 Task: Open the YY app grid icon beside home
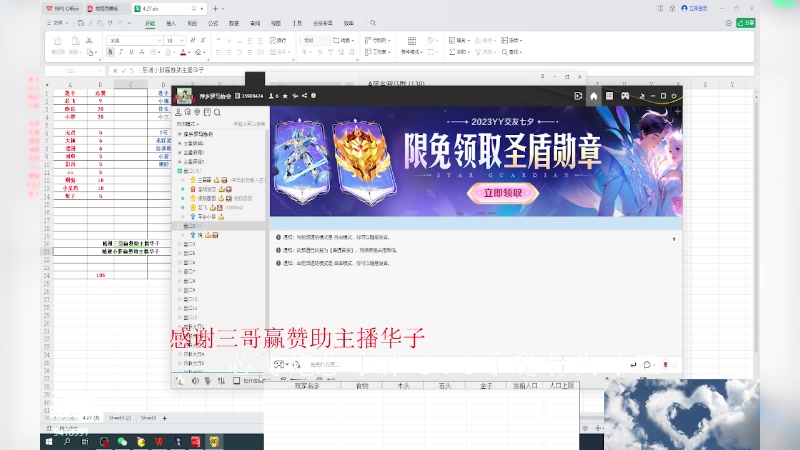tap(609, 96)
